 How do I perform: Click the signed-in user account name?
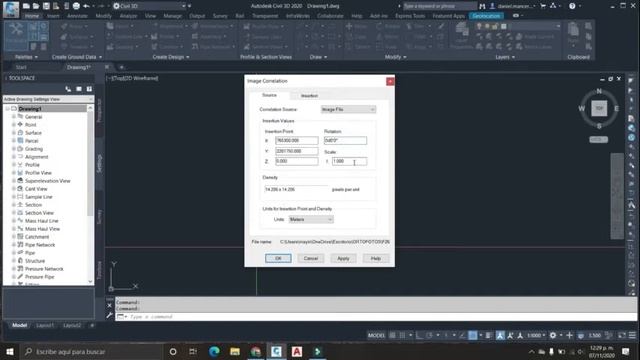pos(516,6)
